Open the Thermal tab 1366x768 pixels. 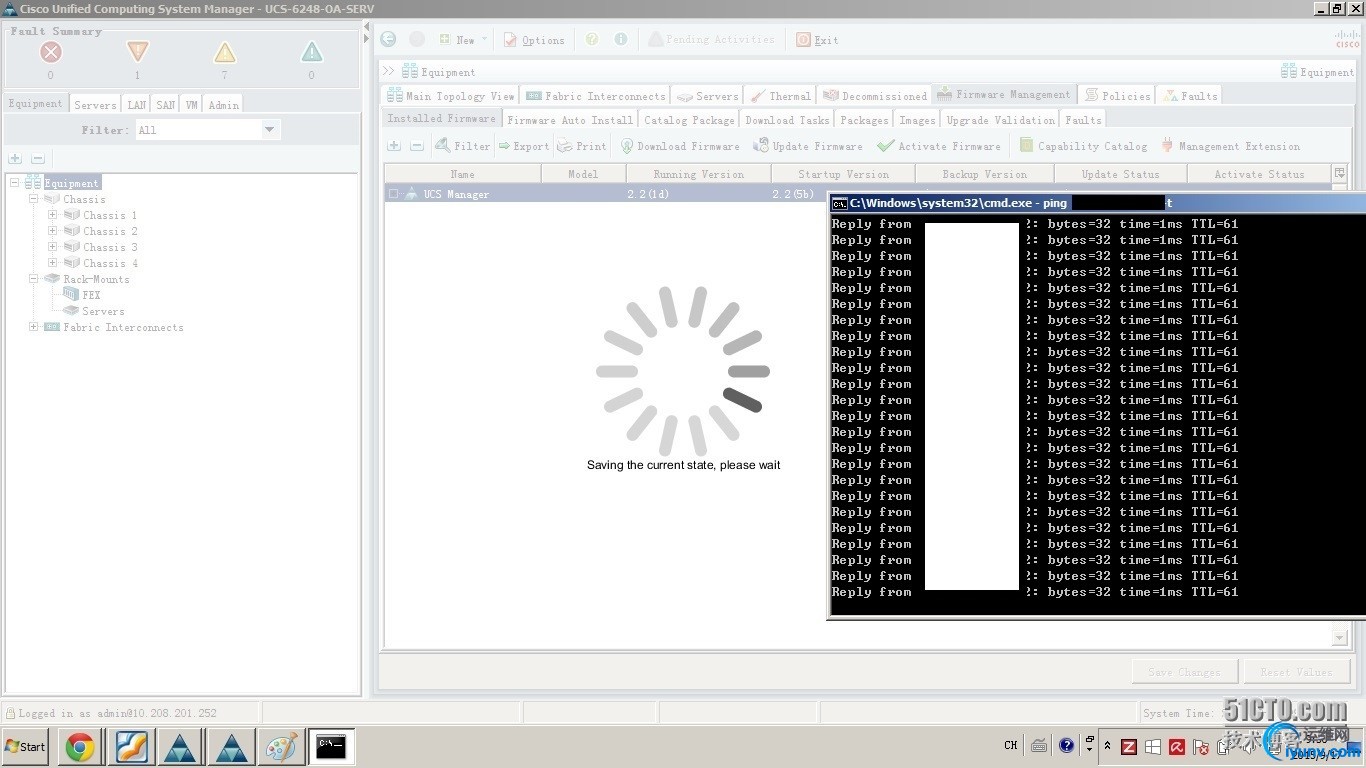pyautogui.click(x=781, y=96)
